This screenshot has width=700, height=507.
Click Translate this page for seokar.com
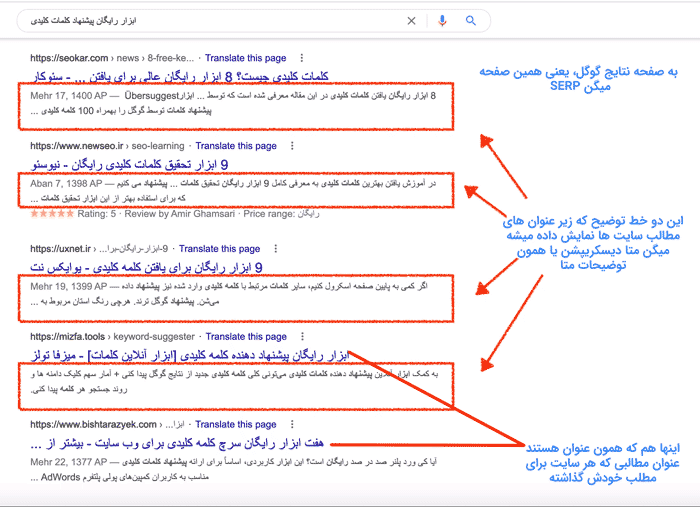click(246, 59)
